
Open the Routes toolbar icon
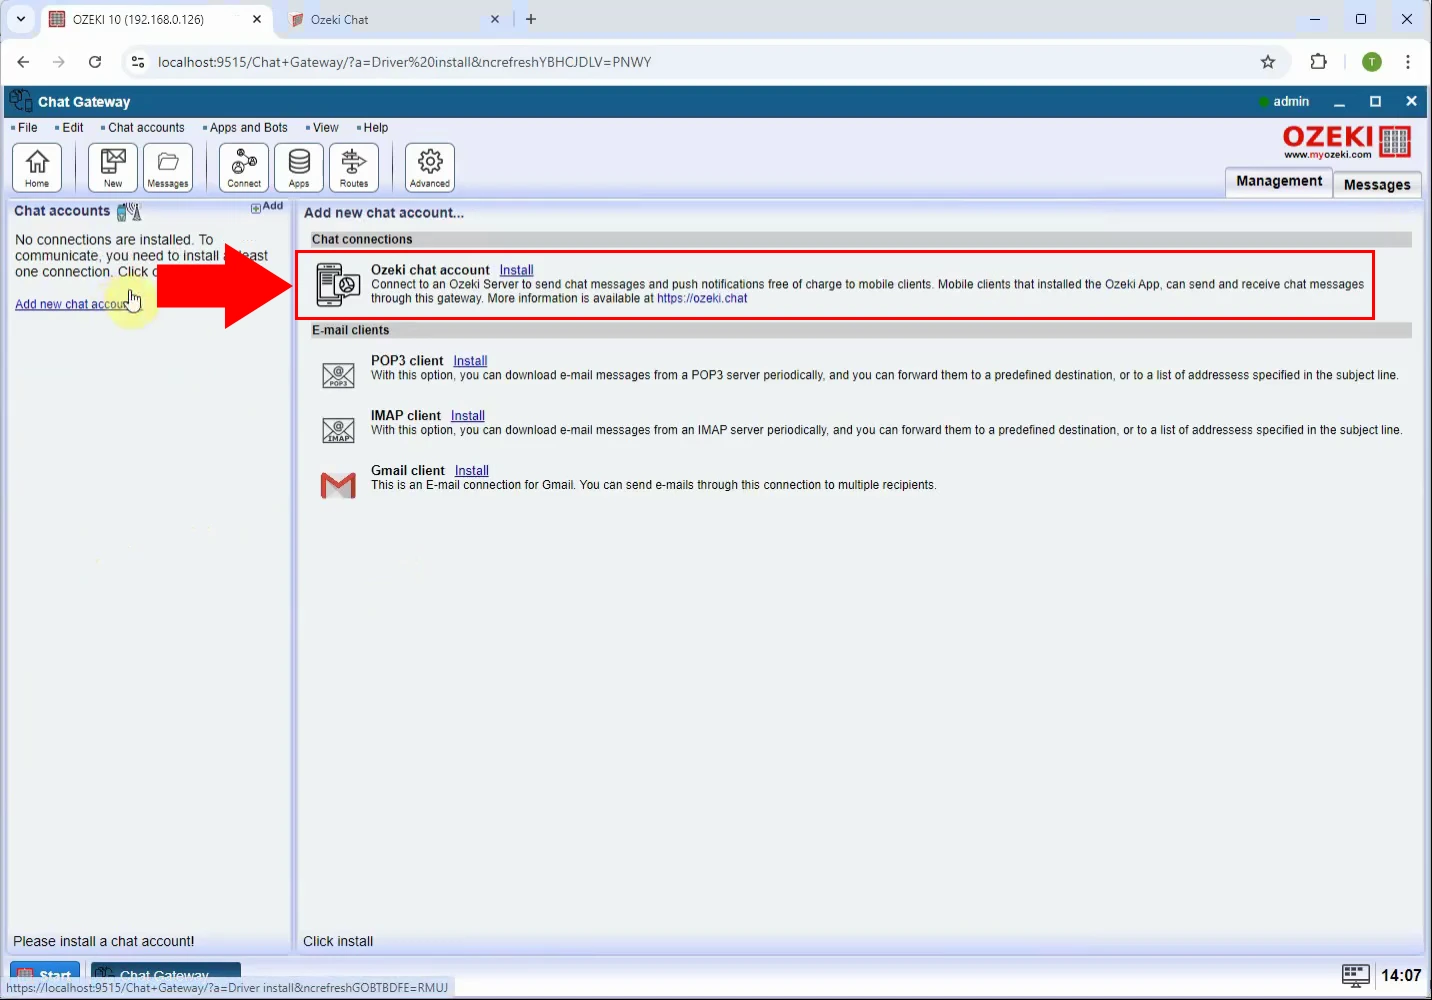[354, 167]
